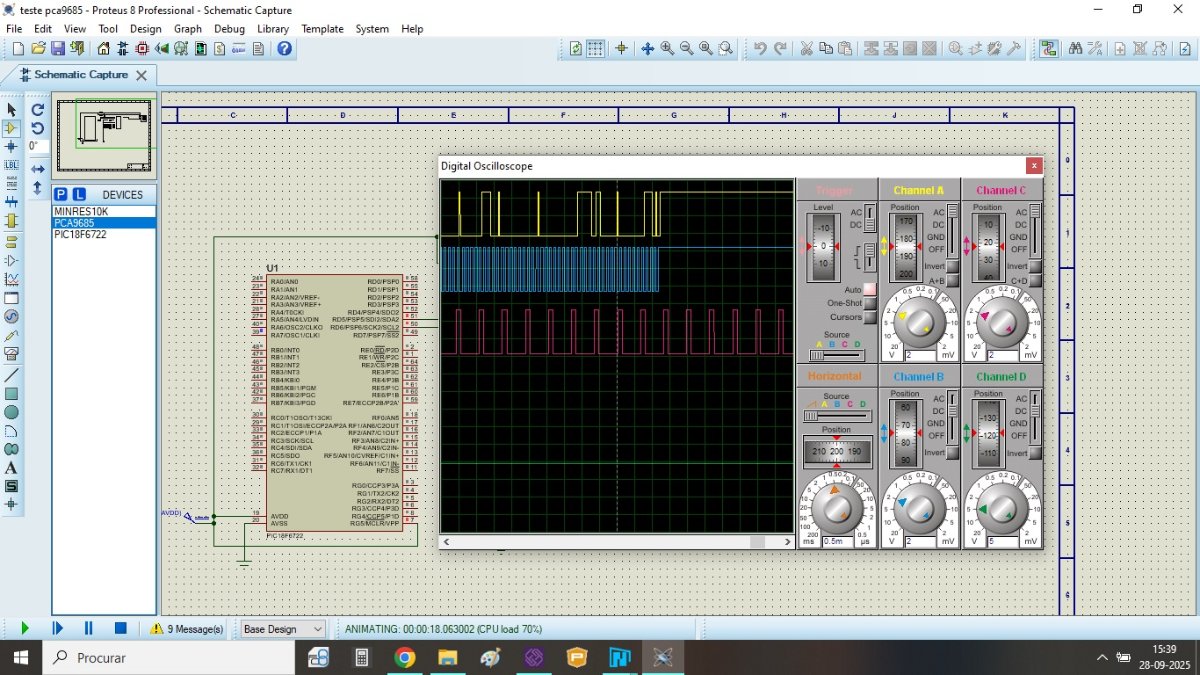This screenshot has height=675, width=1200.
Task: Open the Library menu
Action: coord(272,29)
